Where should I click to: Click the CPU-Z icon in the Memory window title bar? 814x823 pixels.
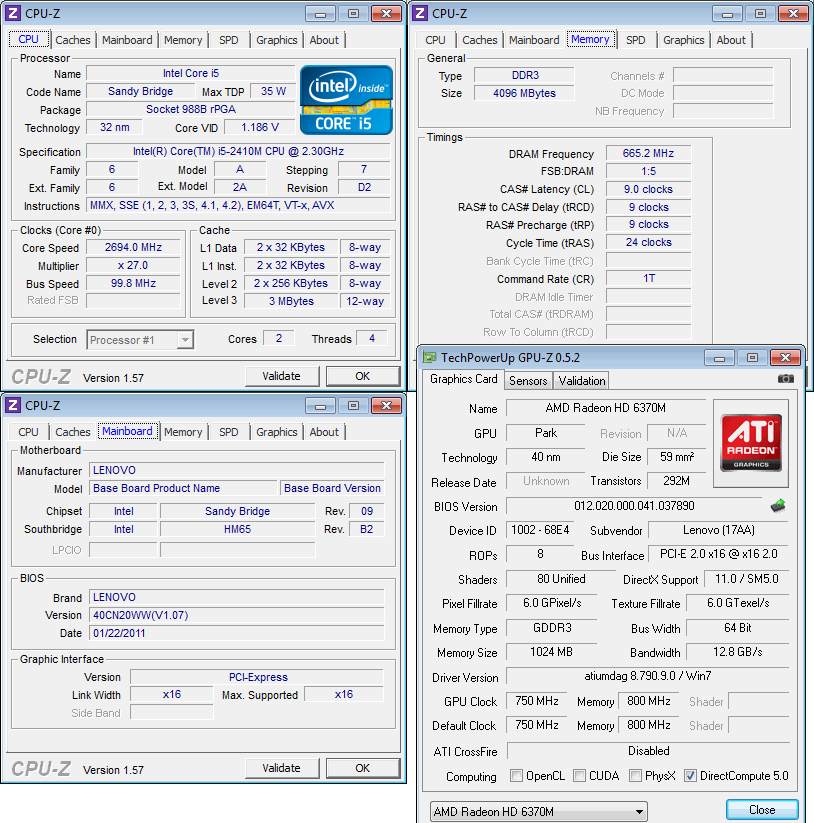(420, 14)
